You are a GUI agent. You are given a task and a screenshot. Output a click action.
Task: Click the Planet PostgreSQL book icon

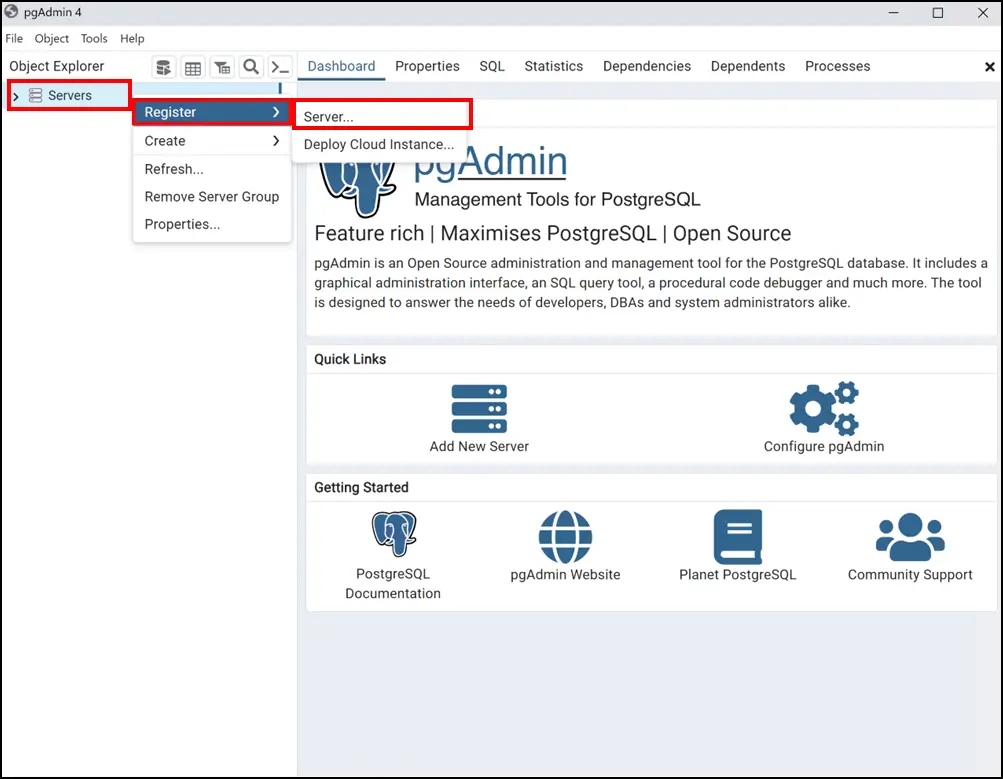click(738, 537)
